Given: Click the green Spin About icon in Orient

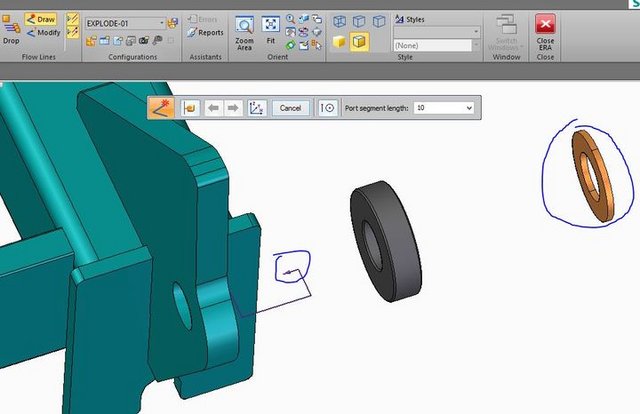Looking at the screenshot, I should [x=291, y=45].
